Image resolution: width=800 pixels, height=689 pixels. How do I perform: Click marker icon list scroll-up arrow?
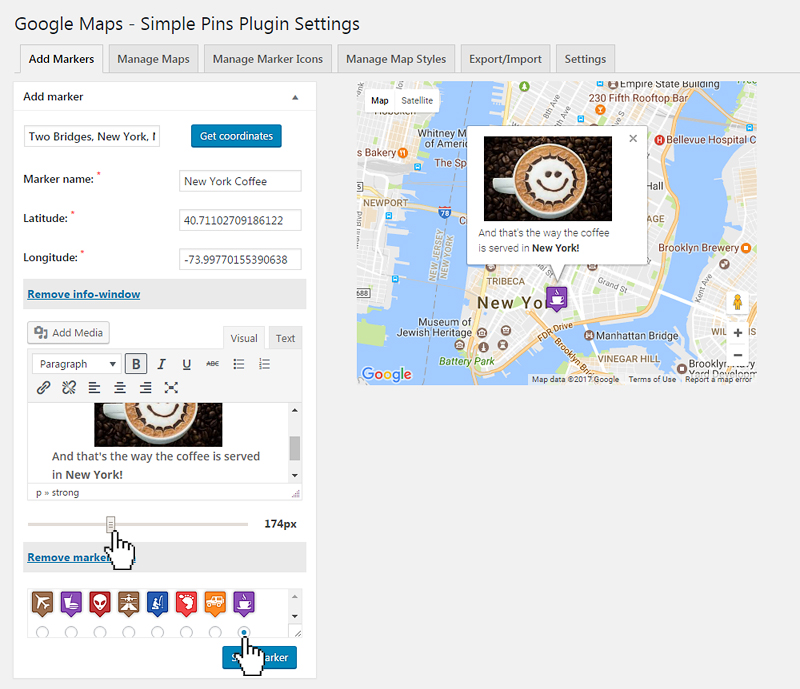tap(294, 596)
